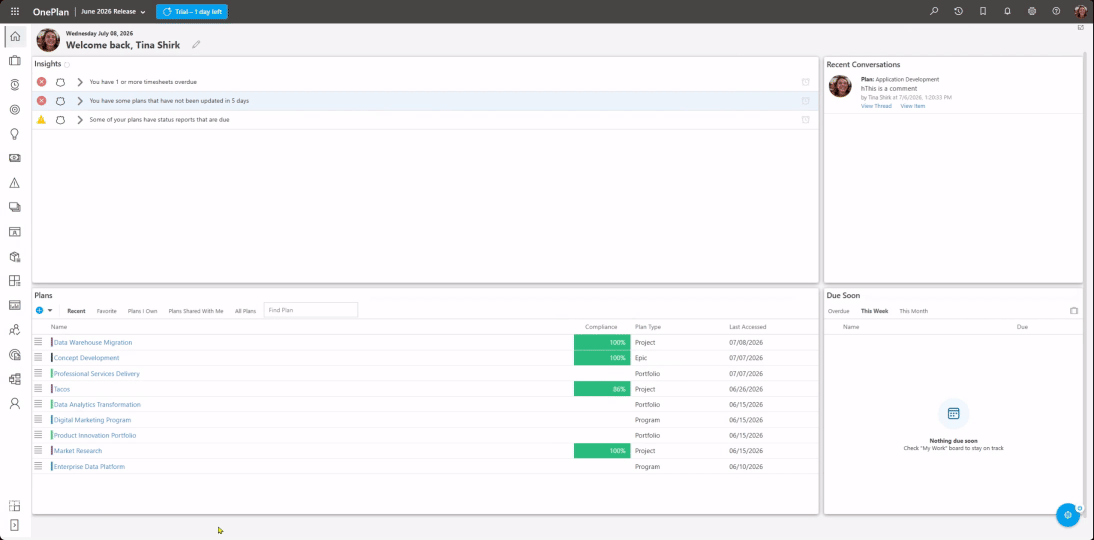Open the row menu for Market Research
The height and width of the screenshot is (540, 1094).
point(38,451)
